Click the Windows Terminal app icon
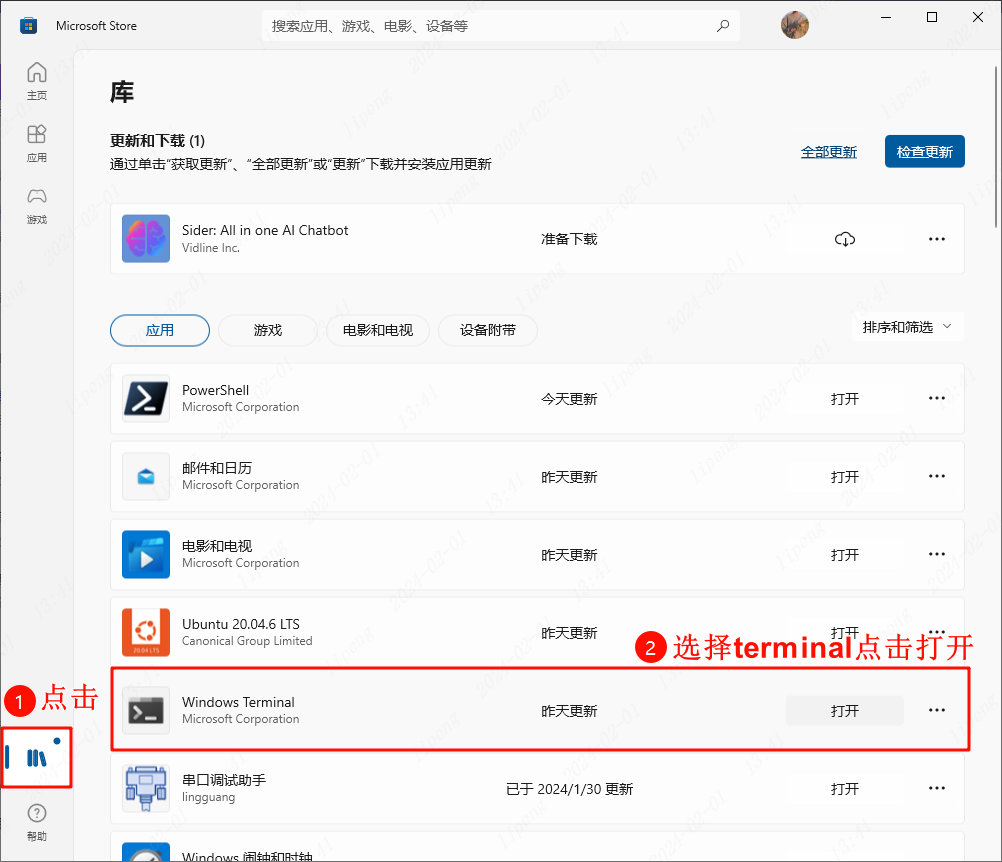This screenshot has height=862, width=1002. click(x=146, y=710)
